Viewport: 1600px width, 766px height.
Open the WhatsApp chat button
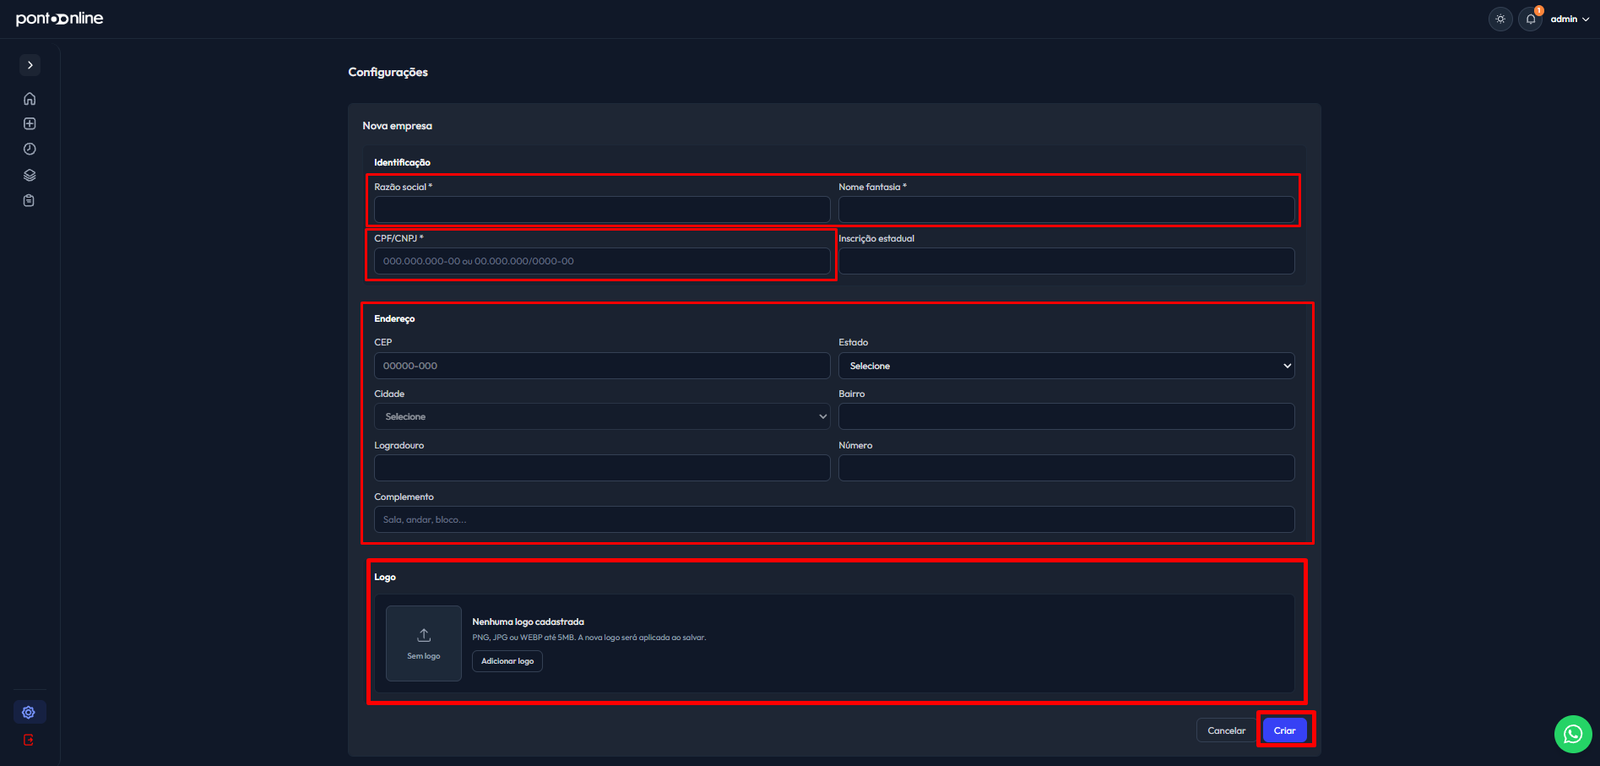click(x=1573, y=734)
